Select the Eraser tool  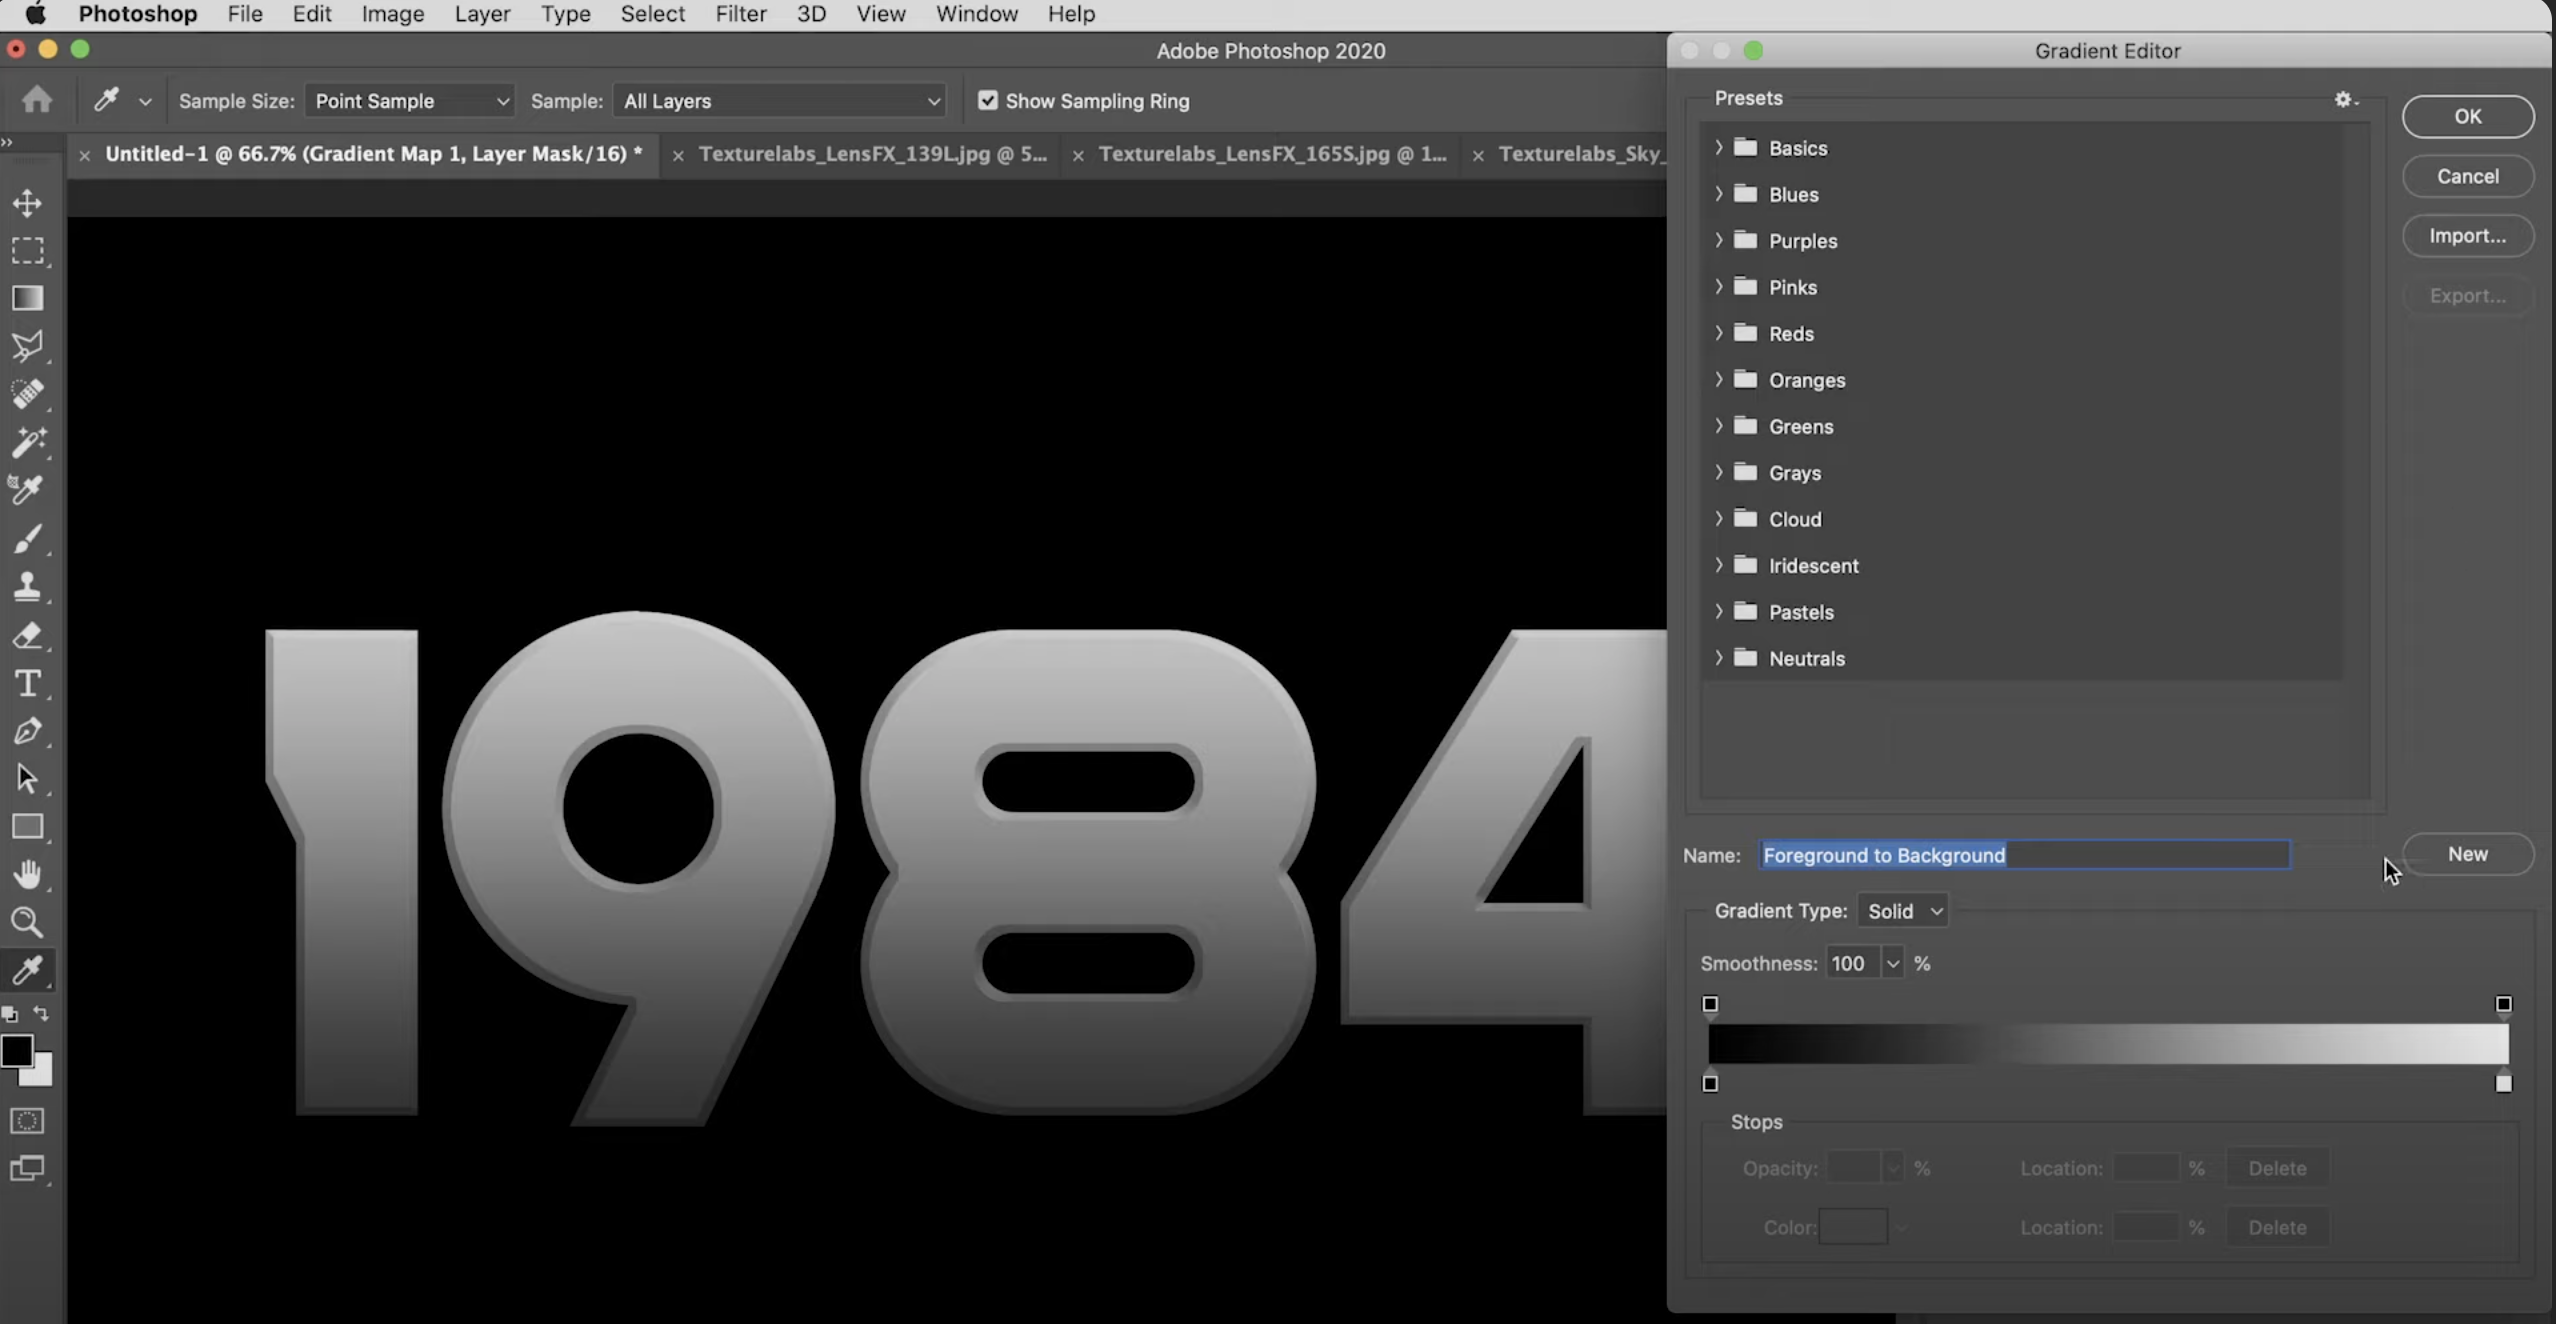point(27,635)
